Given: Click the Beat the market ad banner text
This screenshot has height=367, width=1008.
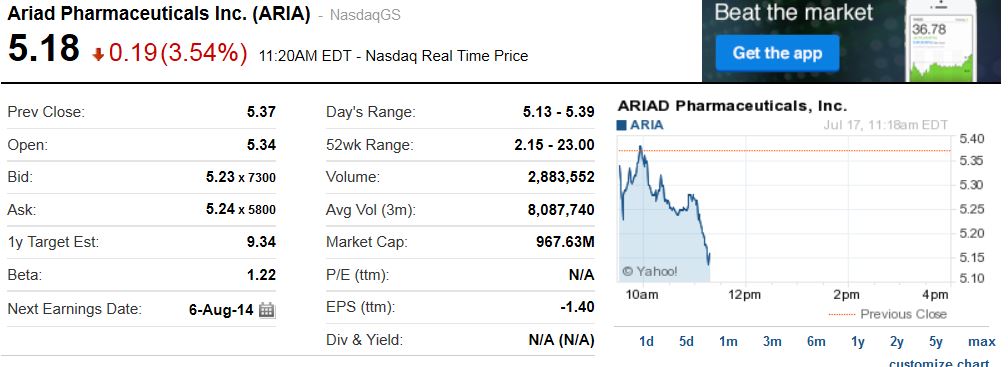Looking at the screenshot, I should tap(793, 12).
